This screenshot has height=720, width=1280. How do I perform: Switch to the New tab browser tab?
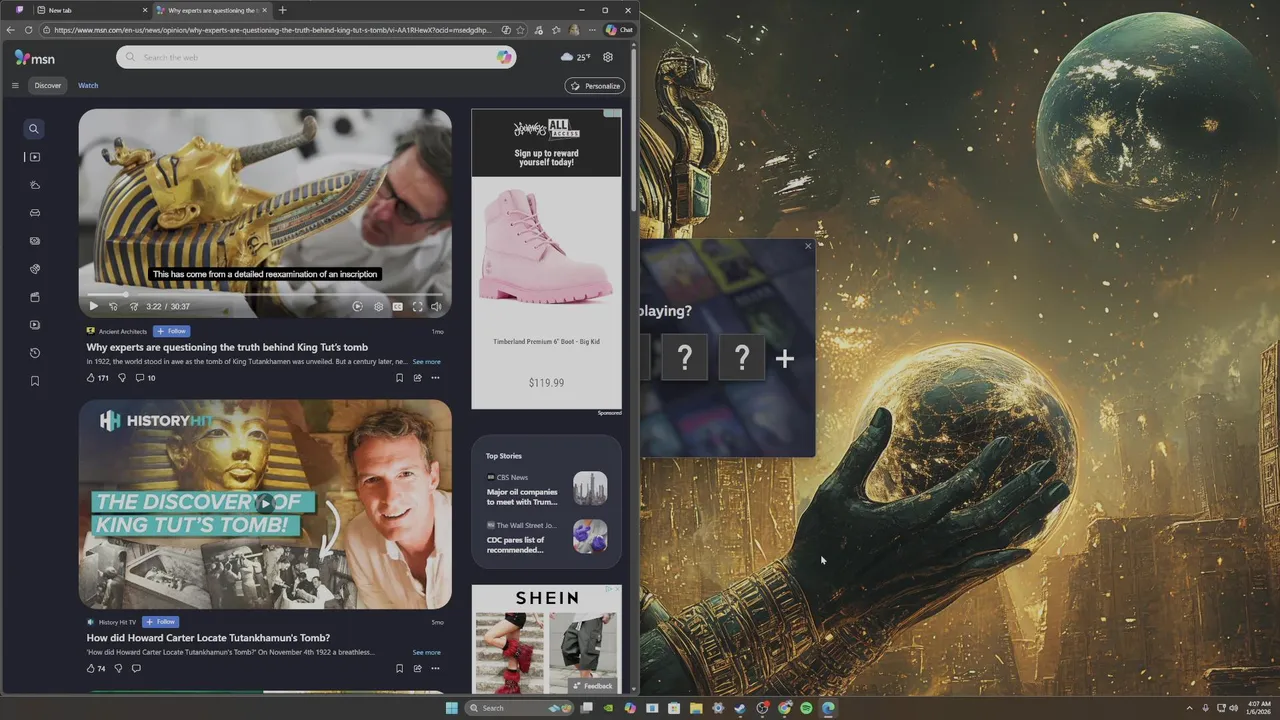click(91, 10)
